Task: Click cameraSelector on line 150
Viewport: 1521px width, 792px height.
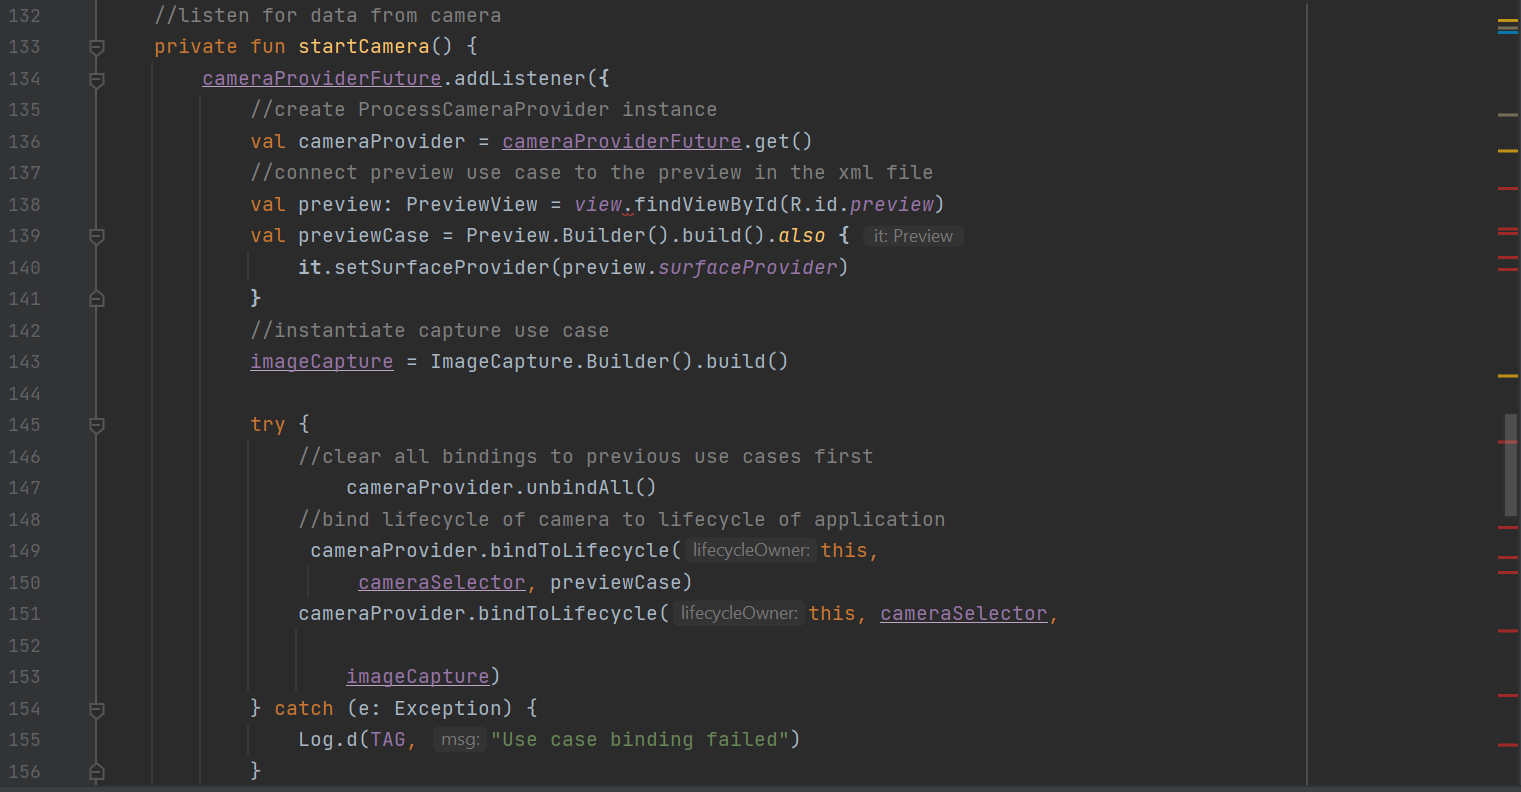Action: point(442,582)
